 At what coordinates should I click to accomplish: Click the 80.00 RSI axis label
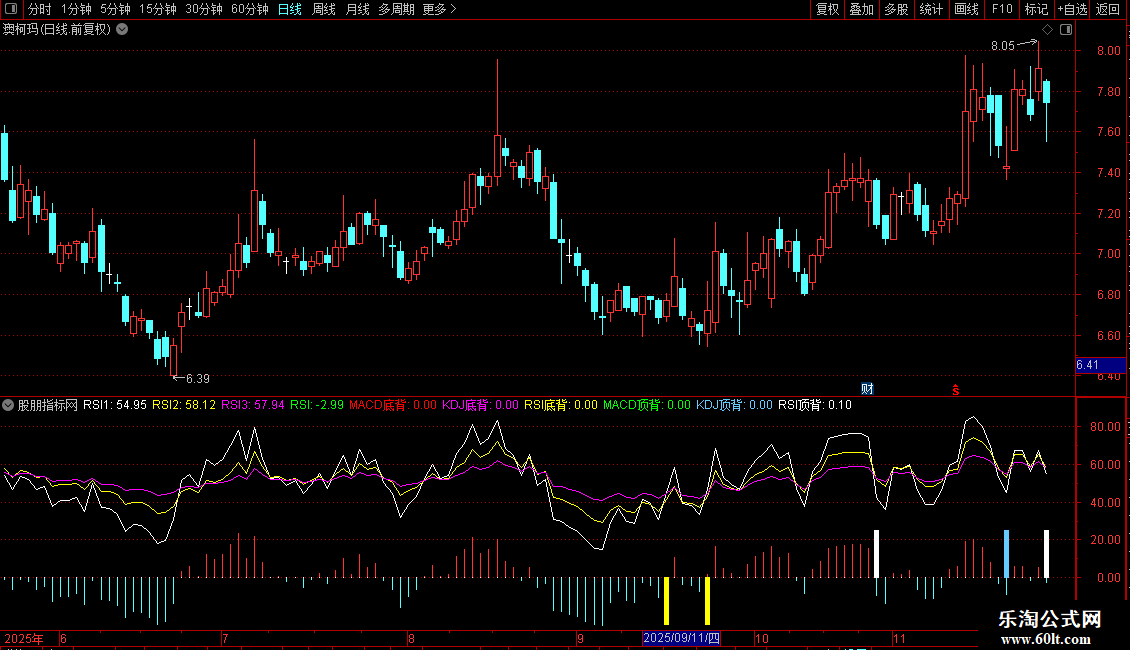pyautogui.click(x=1105, y=427)
